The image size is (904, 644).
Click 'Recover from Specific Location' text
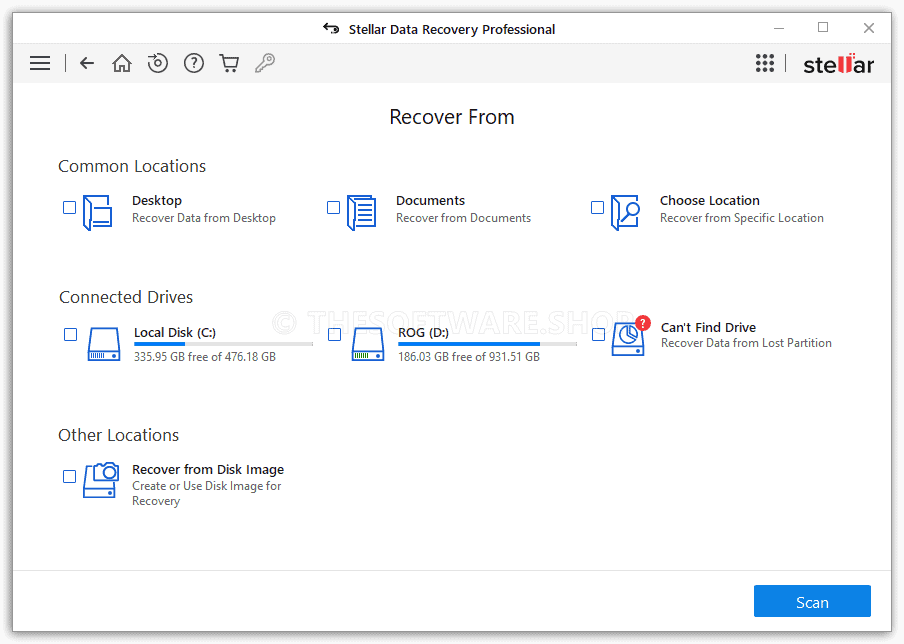pyautogui.click(x=742, y=218)
